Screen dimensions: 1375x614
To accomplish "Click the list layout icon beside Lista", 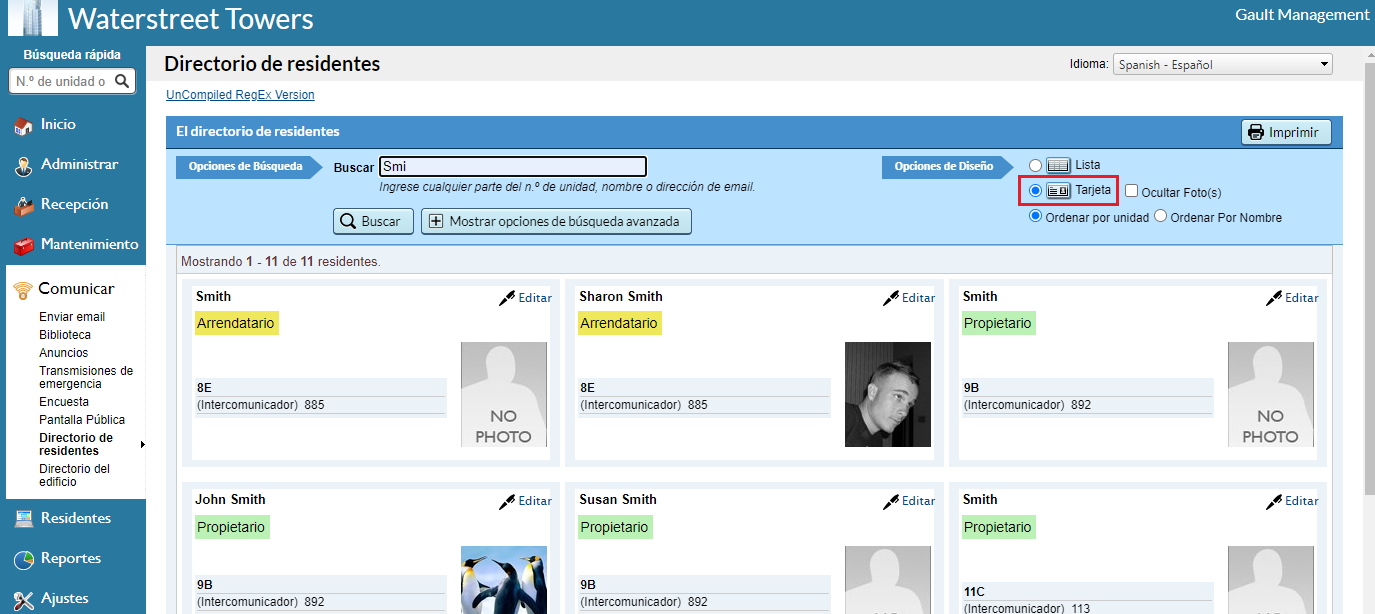I will pos(1058,165).
